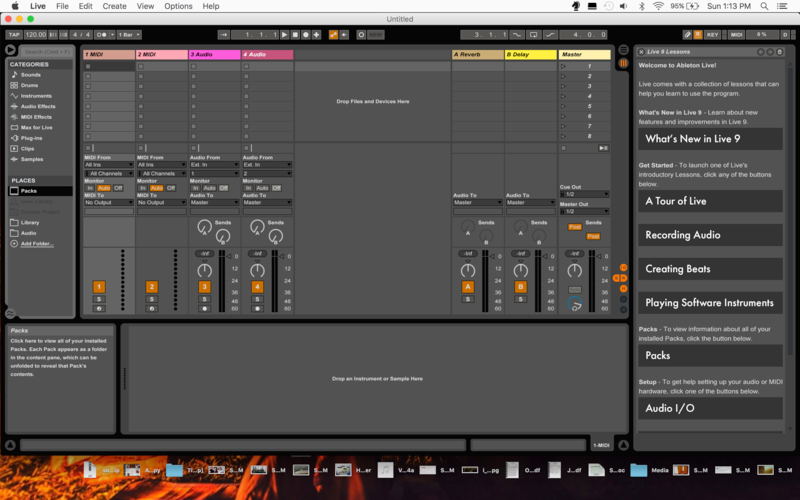Arm track 4 for recording
Viewport: 800px width, 500px height.
click(257, 309)
